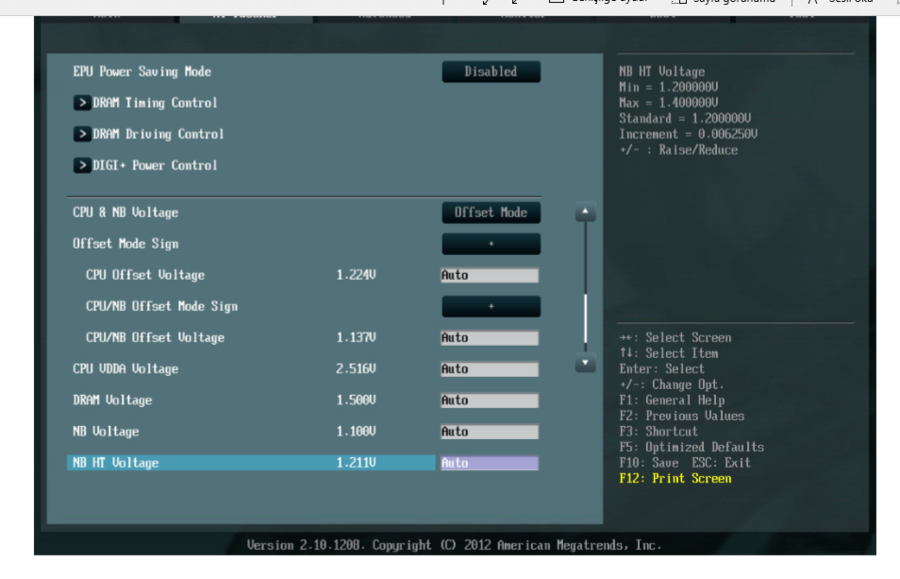Click the vertical scrollbar thumb

[585, 318]
